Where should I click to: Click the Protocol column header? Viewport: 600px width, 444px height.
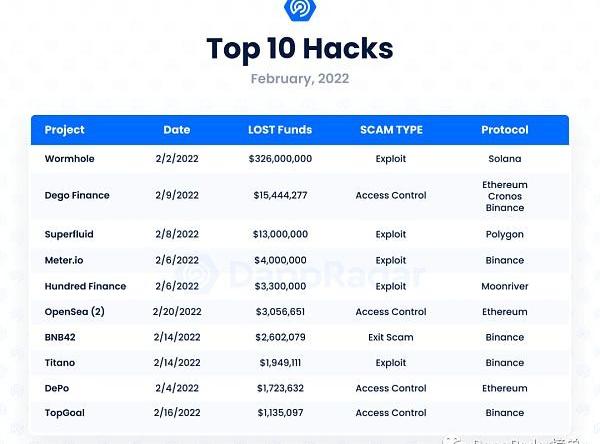(x=504, y=130)
